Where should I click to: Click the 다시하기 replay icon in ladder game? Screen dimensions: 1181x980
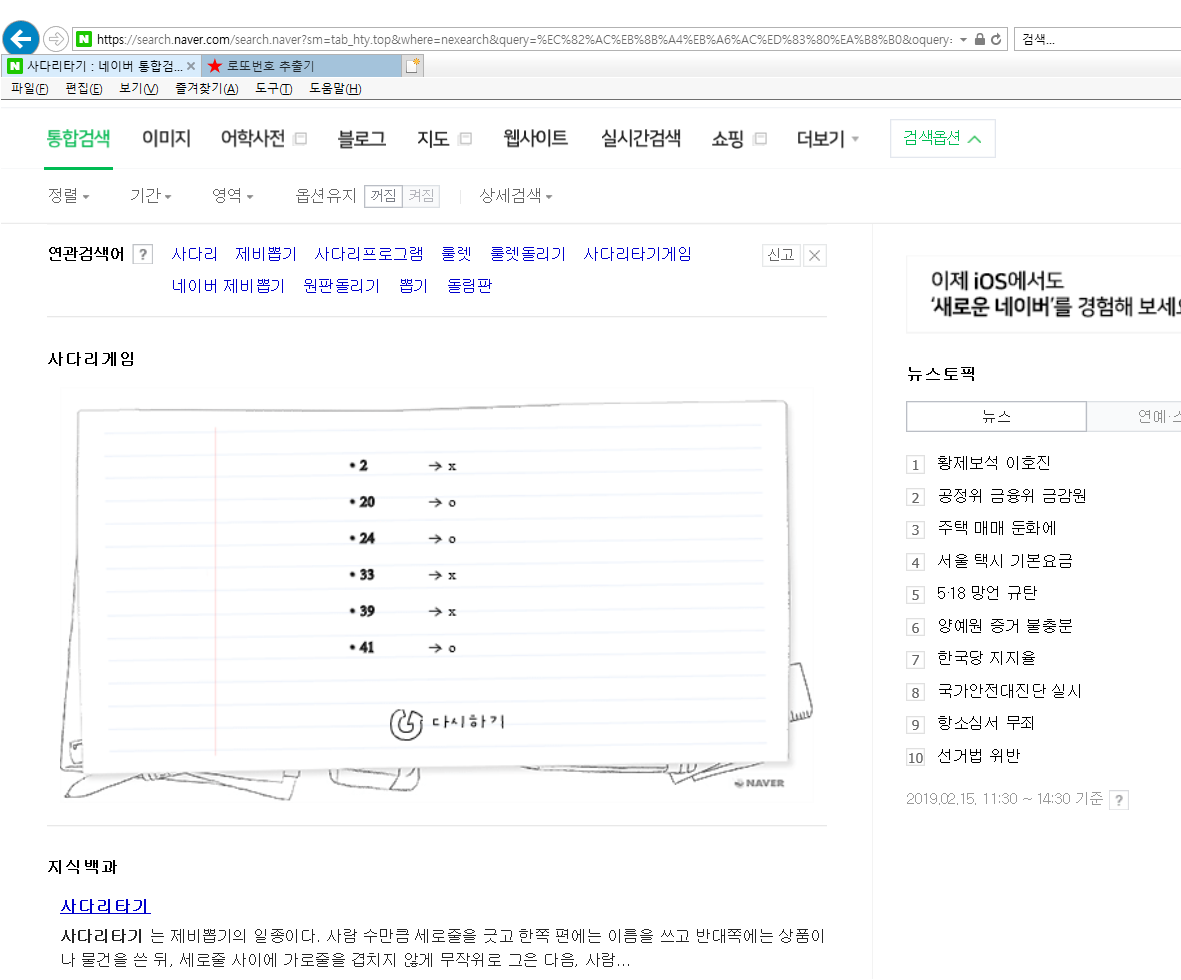tap(405, 725)
